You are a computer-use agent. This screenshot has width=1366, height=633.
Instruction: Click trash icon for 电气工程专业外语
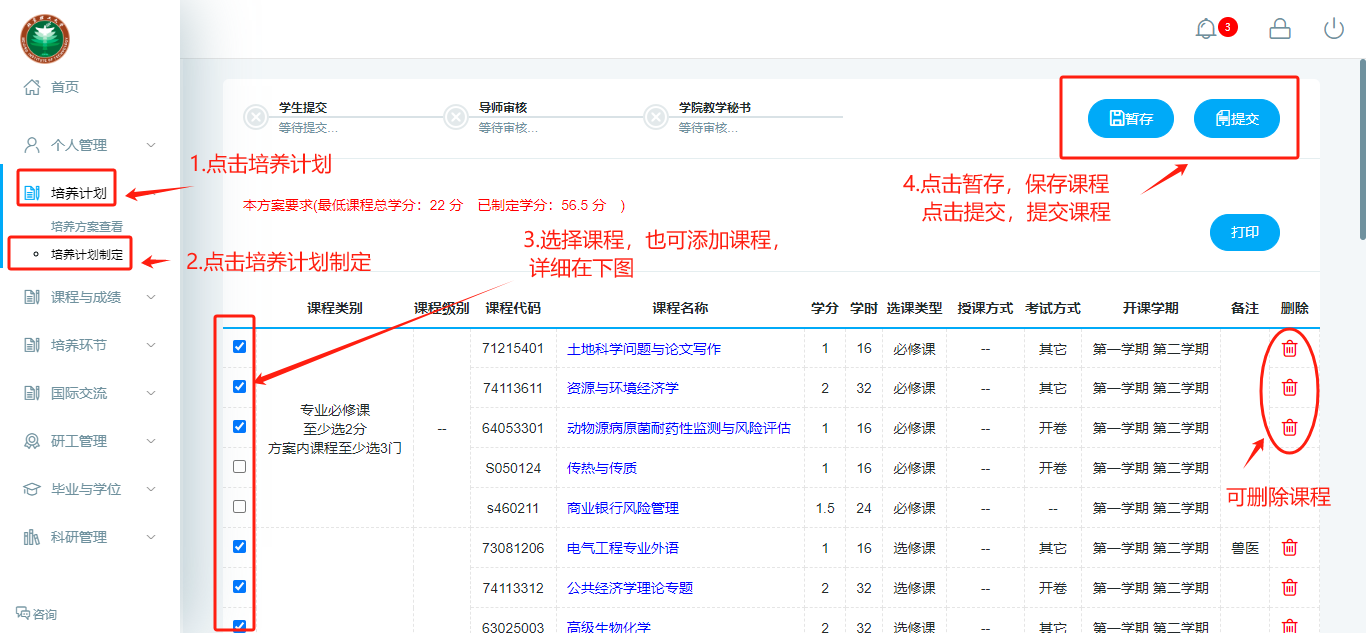coord(1290,548)
